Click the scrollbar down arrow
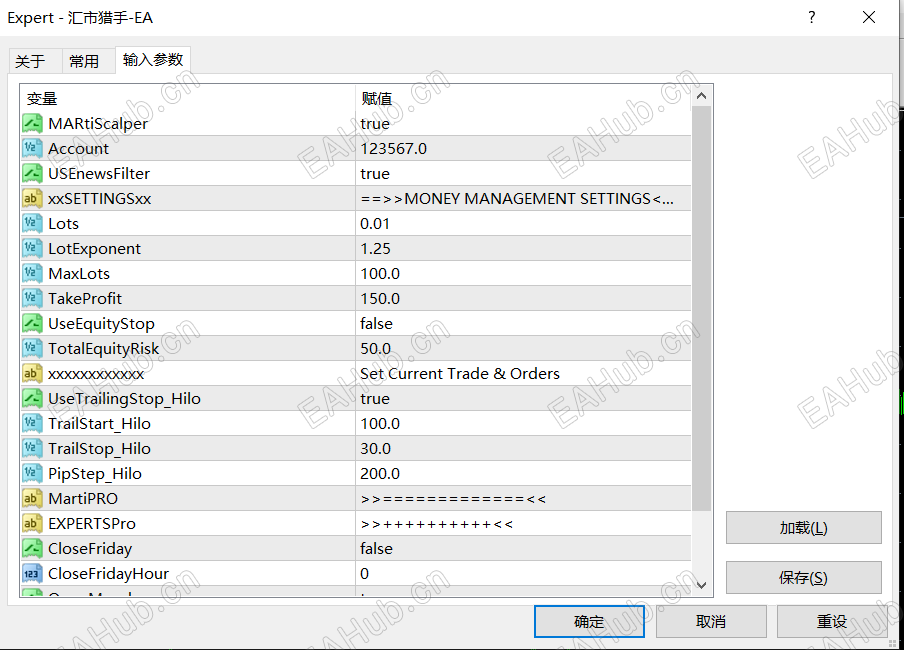The height and width of the screenshot is (650, 904). [702, 585]
